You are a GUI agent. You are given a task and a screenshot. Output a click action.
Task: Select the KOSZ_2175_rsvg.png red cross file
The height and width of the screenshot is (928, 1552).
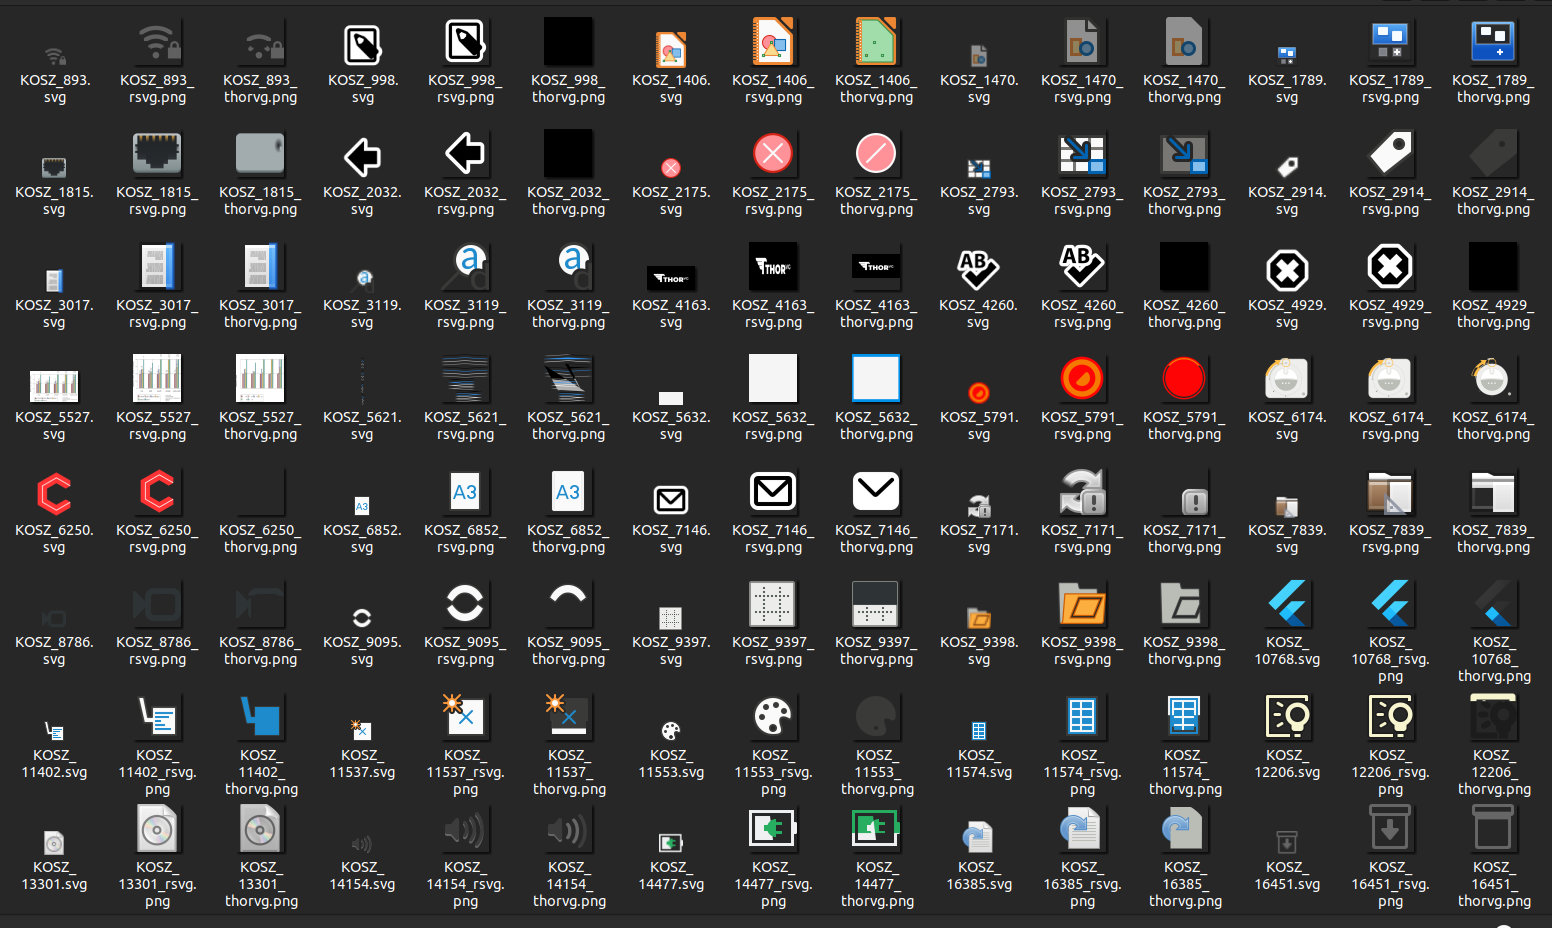tap(773, 154)
